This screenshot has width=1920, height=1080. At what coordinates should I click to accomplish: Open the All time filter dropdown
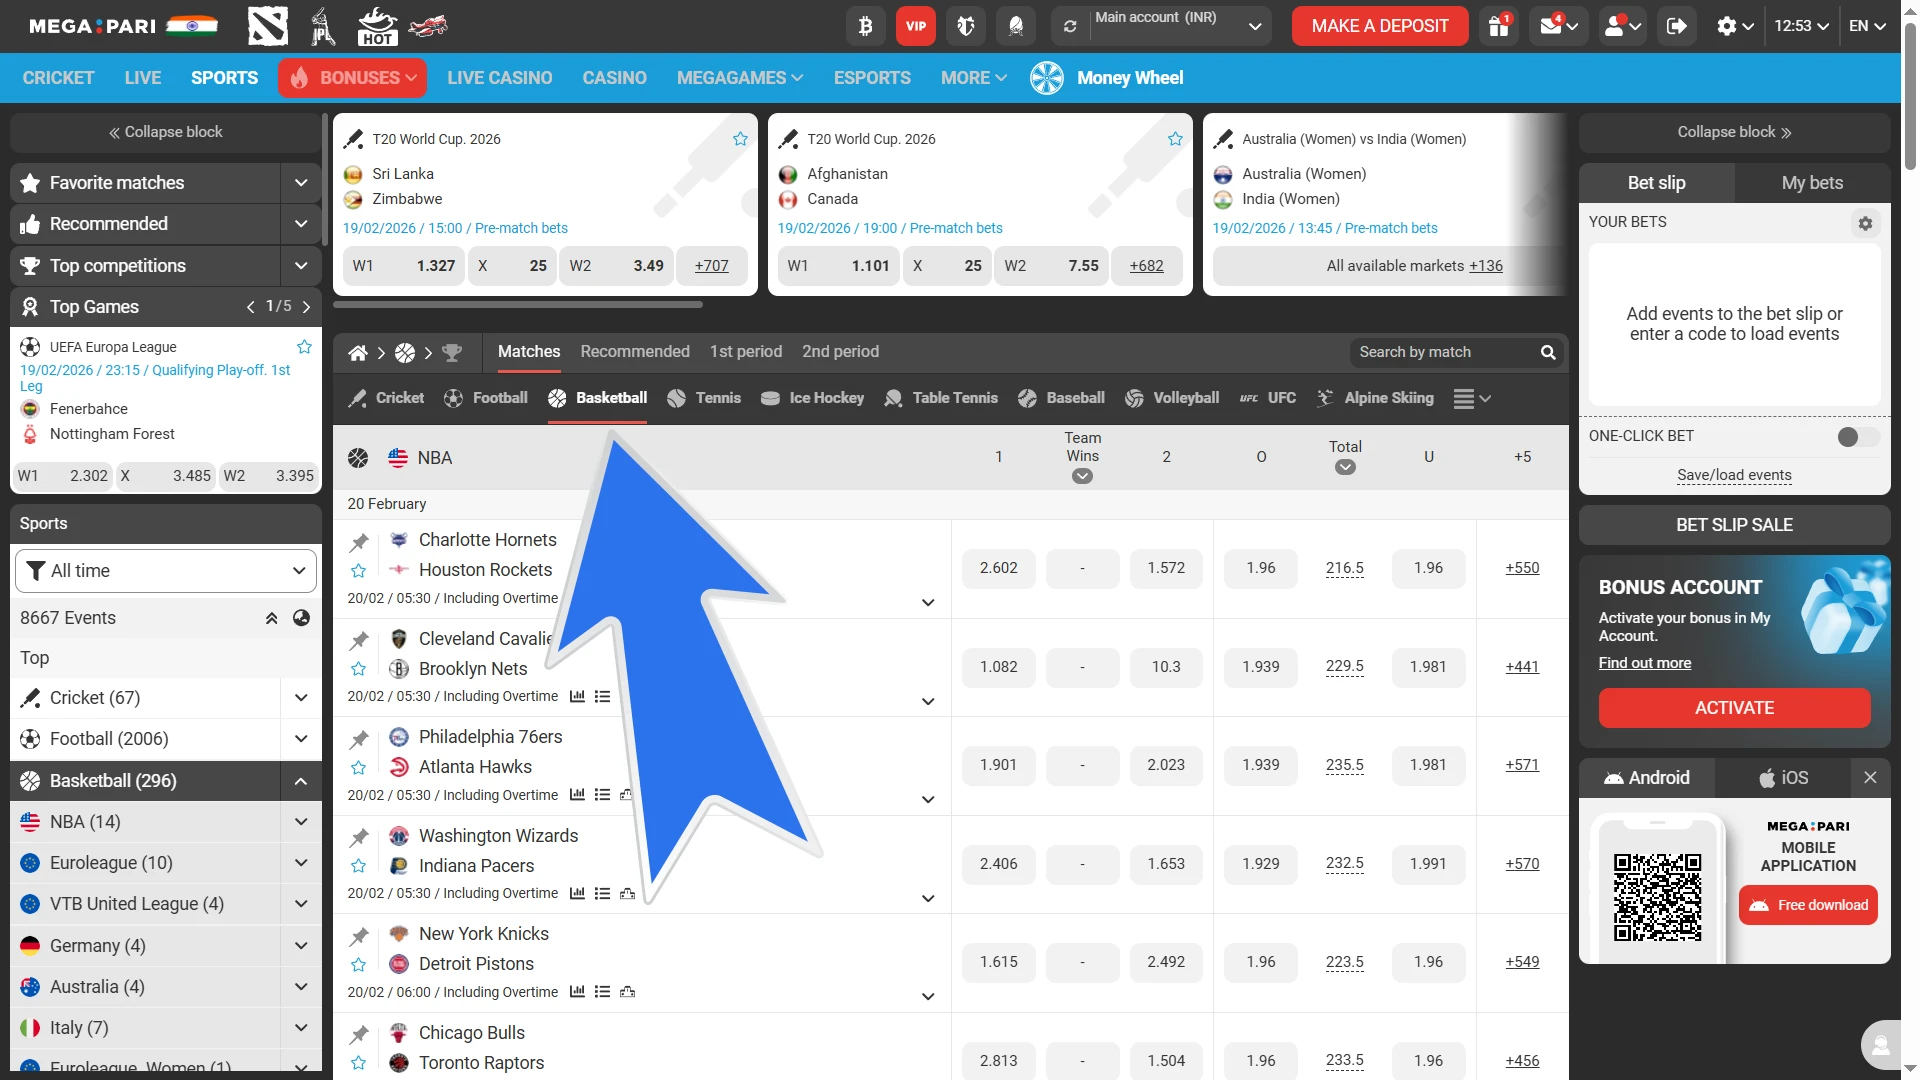166,571
